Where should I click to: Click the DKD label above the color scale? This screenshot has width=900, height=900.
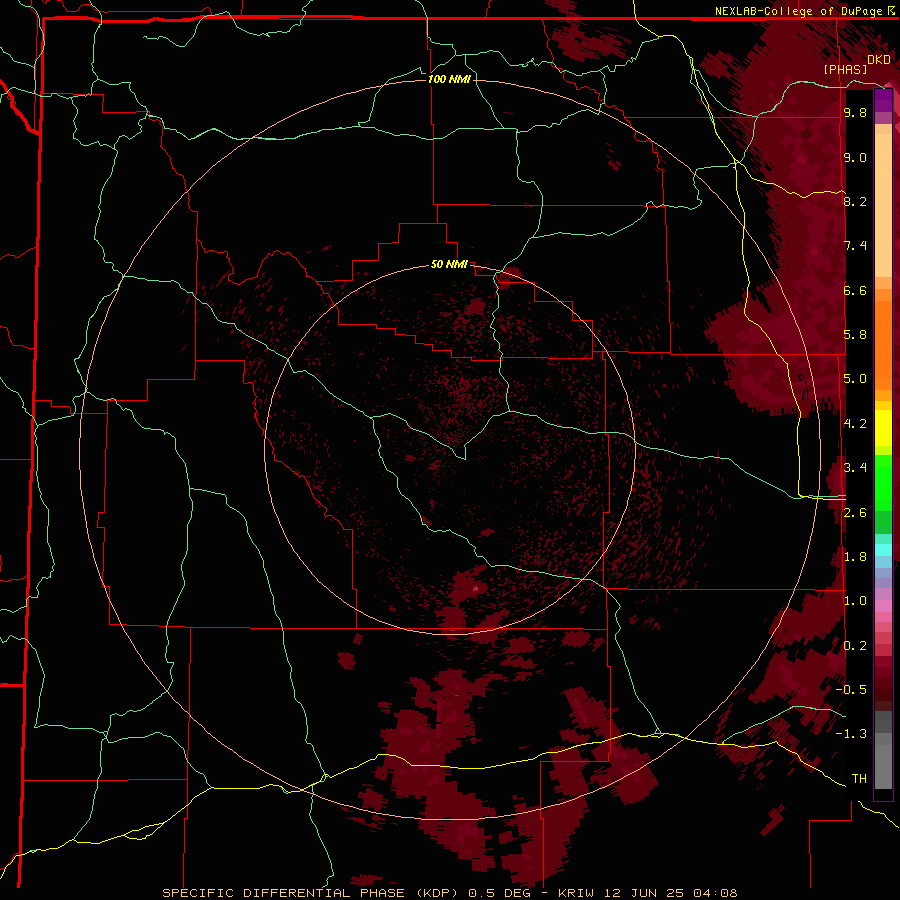coord(878,60)
